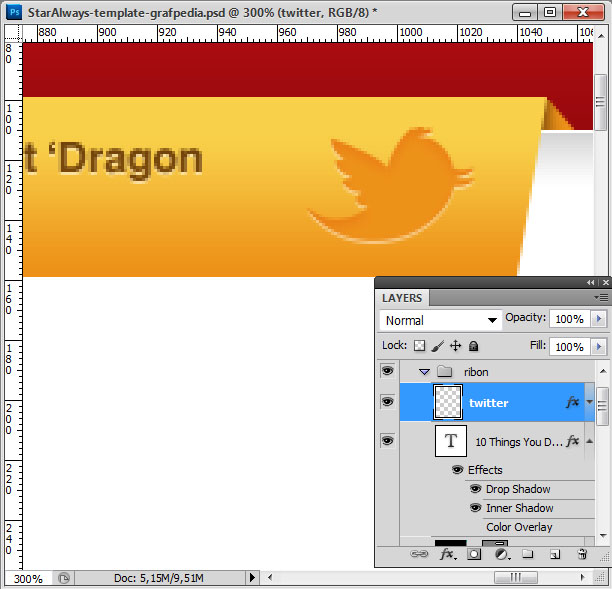Lock transparent pixels icon
612x589 pixels.
[x=420, y=346]
